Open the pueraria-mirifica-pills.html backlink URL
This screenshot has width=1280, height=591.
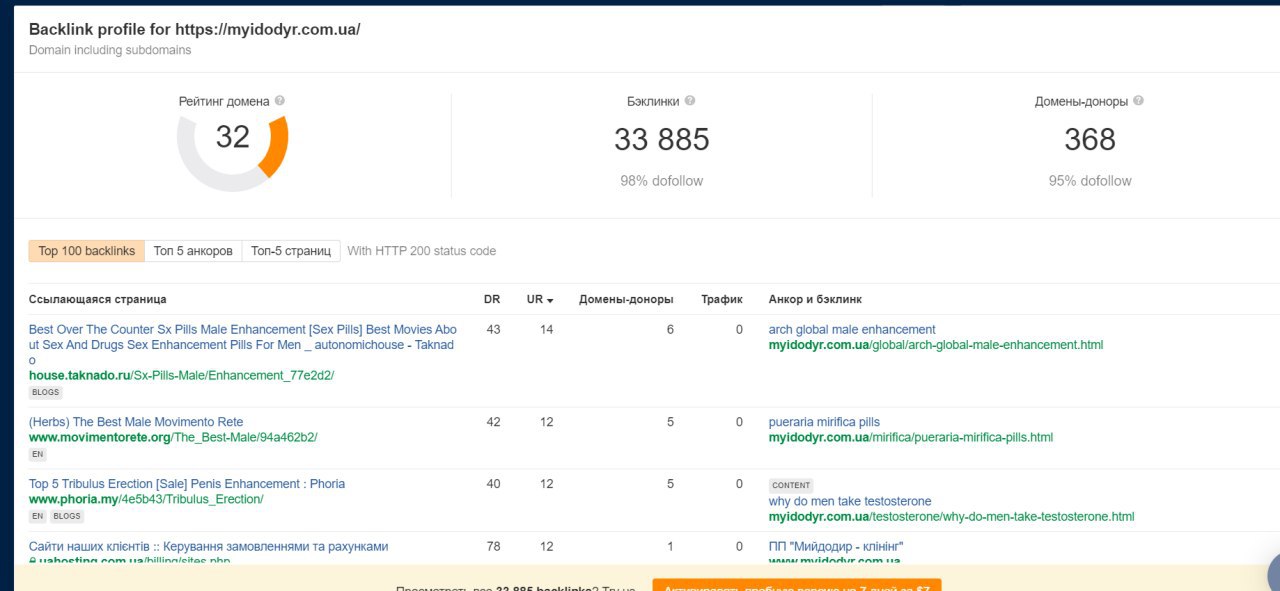coord(911,437)
